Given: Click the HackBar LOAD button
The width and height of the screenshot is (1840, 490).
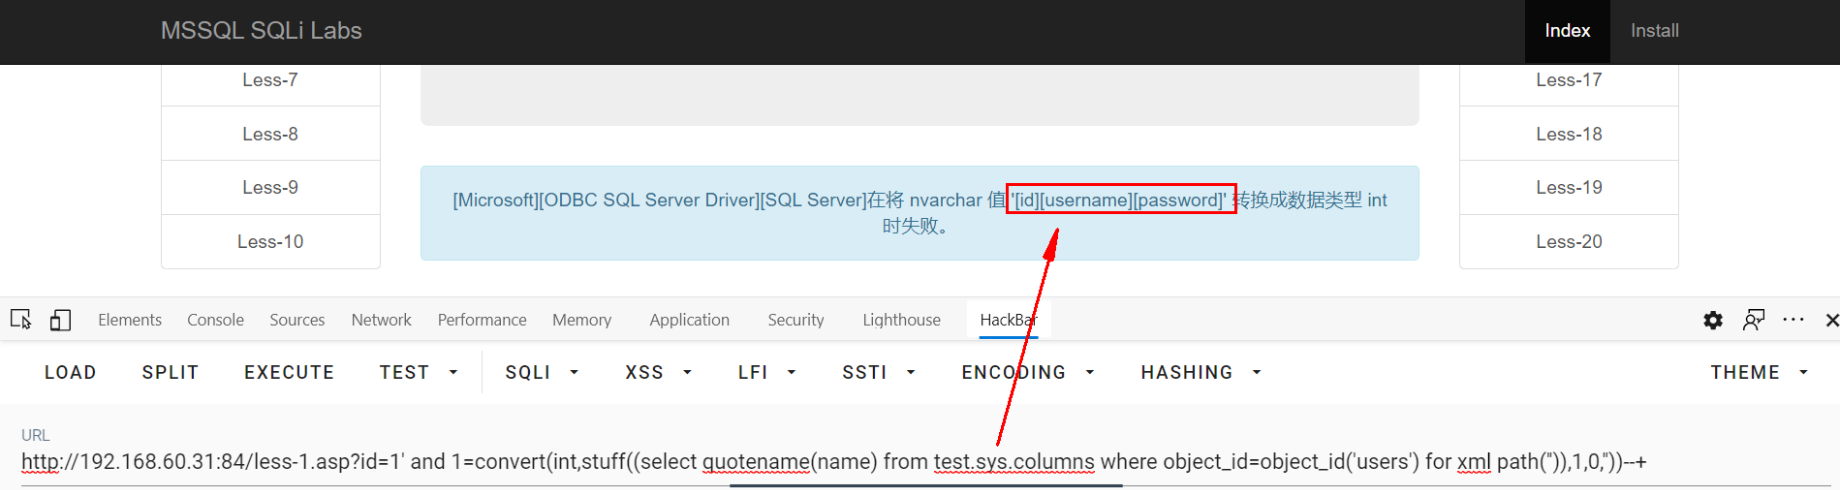Looking at the screenshot, I should 70,372.
